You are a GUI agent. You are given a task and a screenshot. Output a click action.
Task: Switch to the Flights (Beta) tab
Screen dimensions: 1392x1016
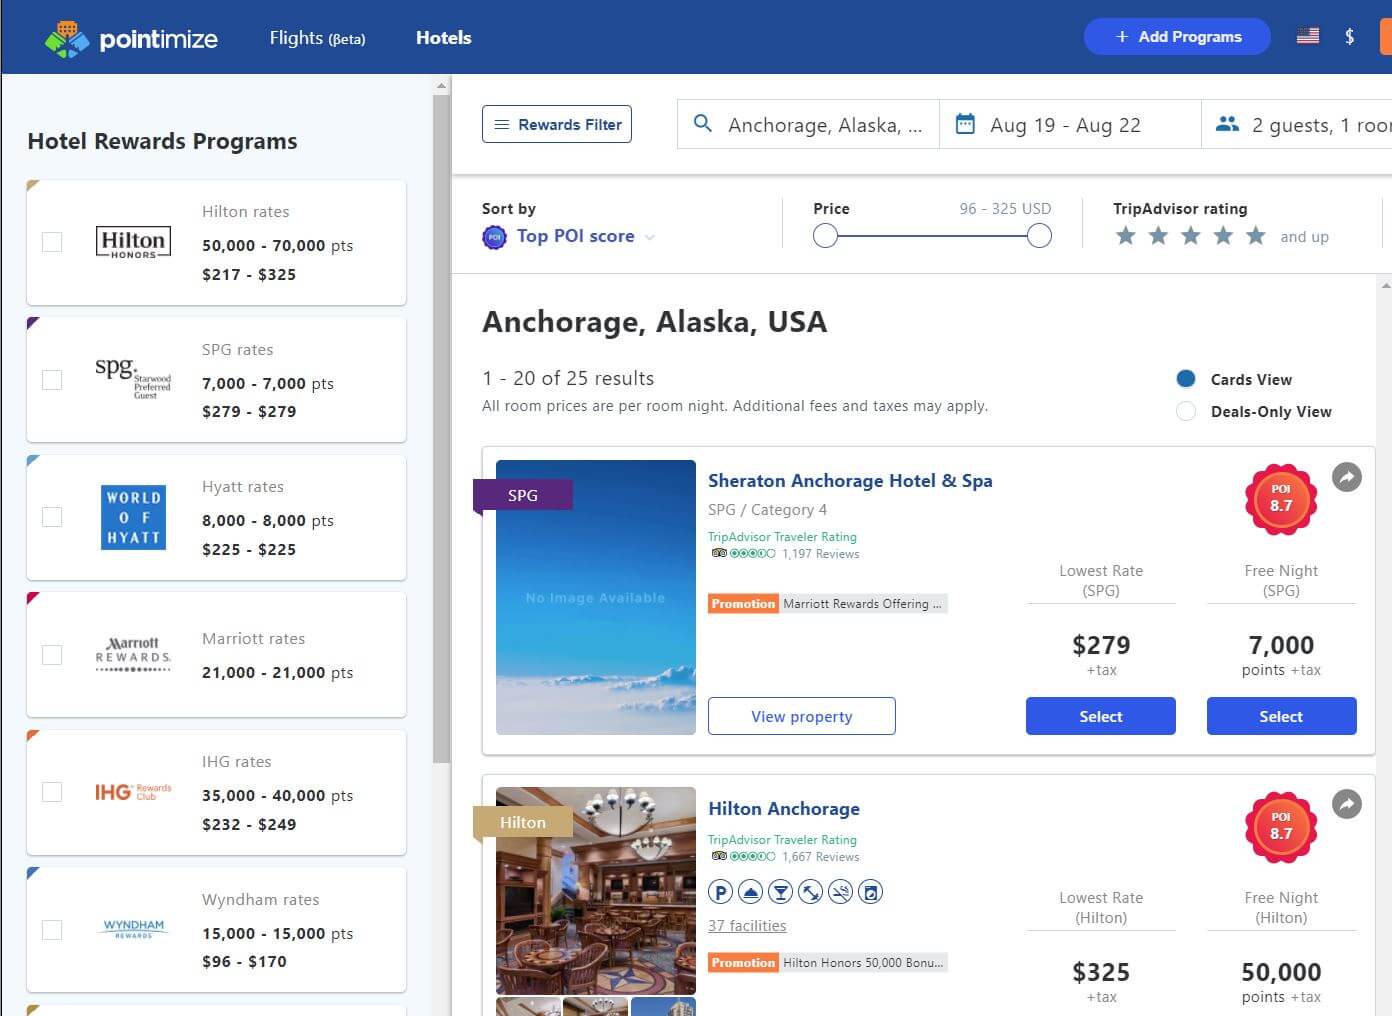tap(317, 38)
